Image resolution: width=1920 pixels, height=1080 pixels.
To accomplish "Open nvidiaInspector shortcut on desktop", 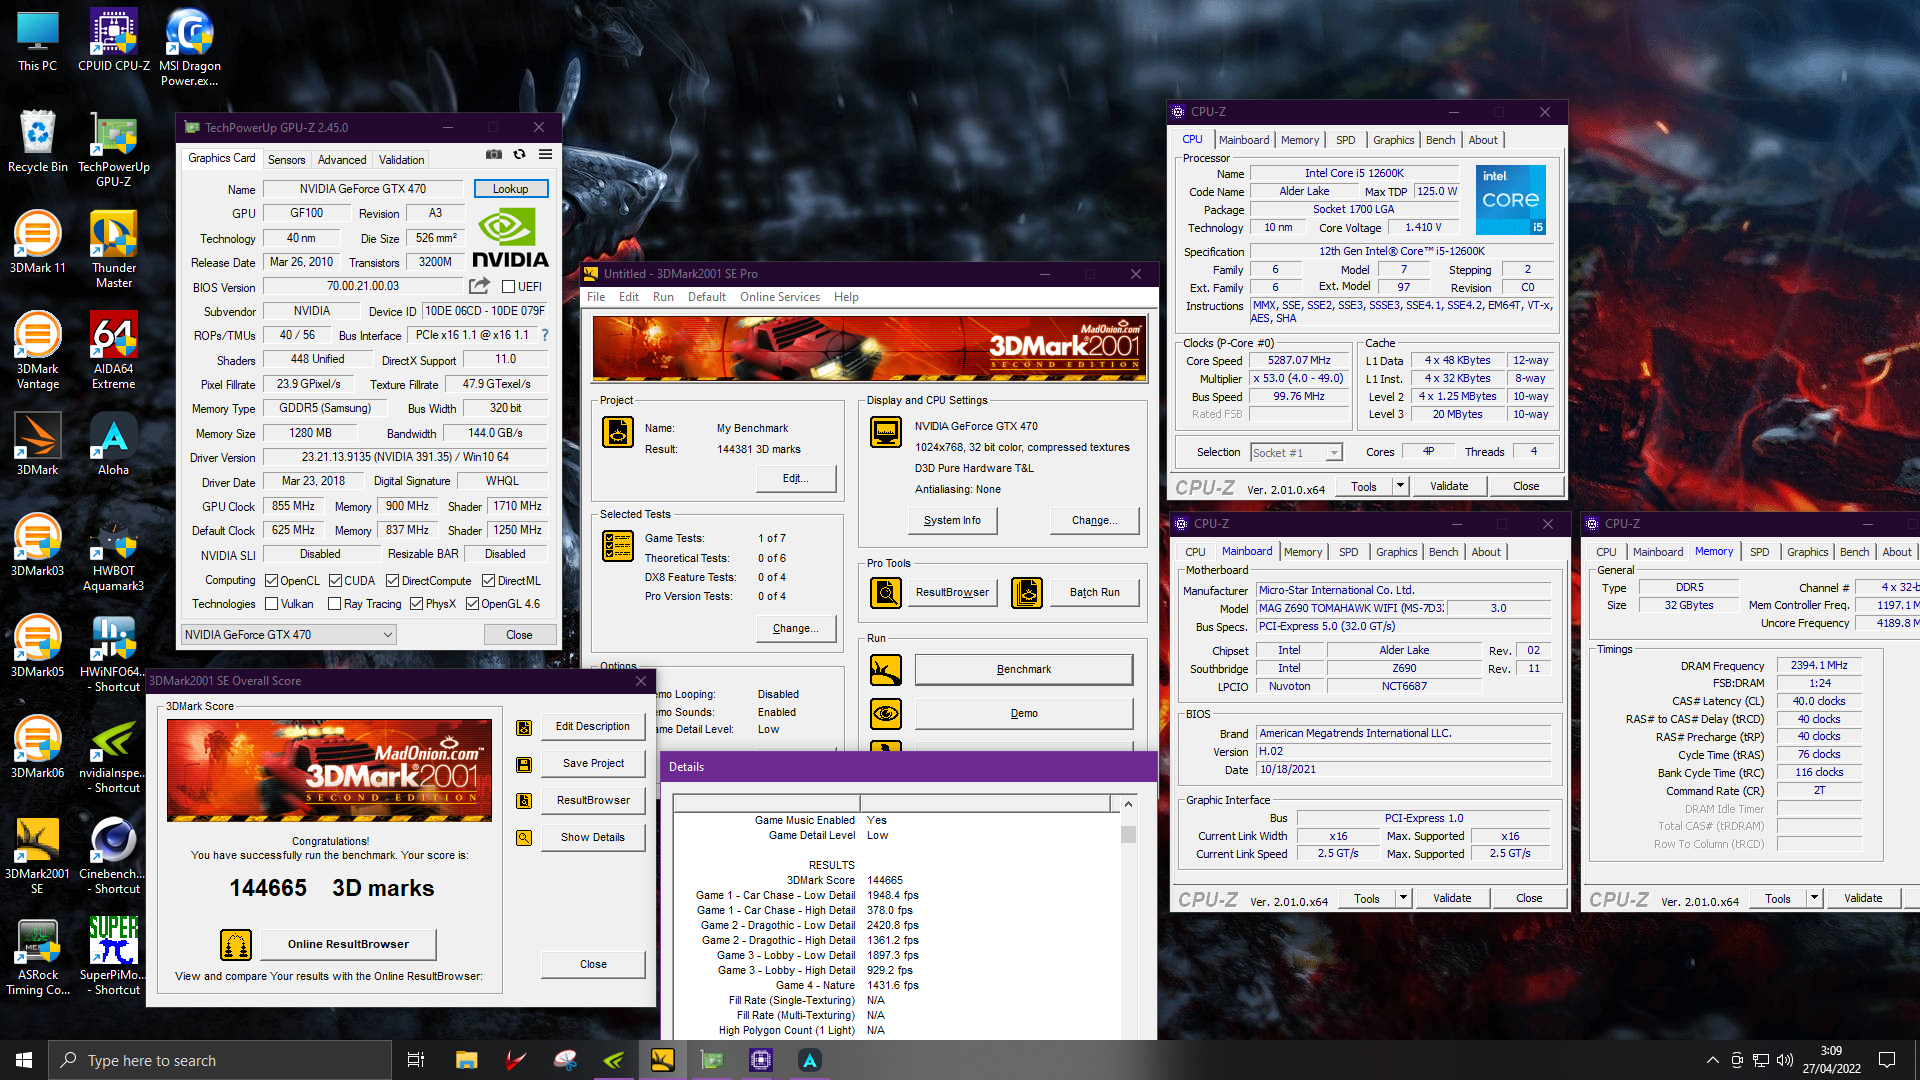I will pyautogui.click(x=113, y=756).
